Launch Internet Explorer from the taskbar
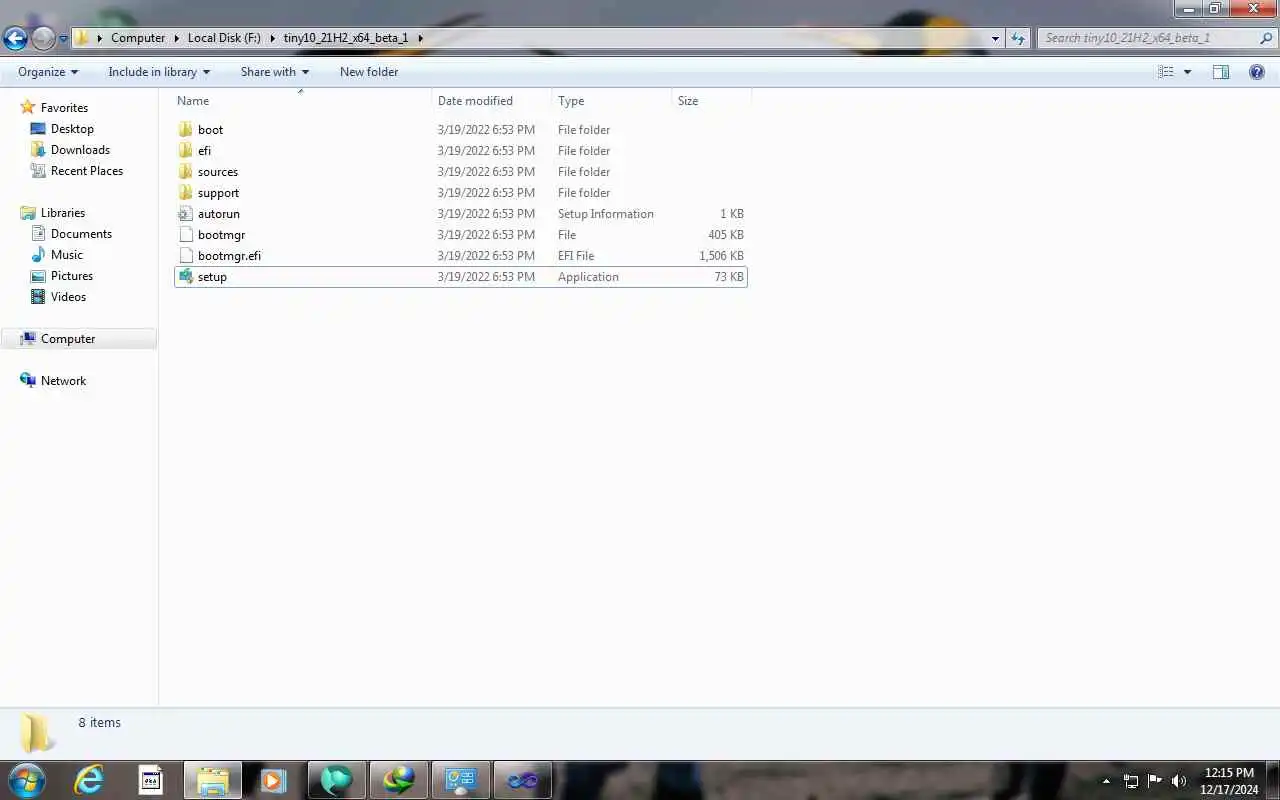This screenshot has width=1280, height=800. pyautogui.click(x=89, y=780)
